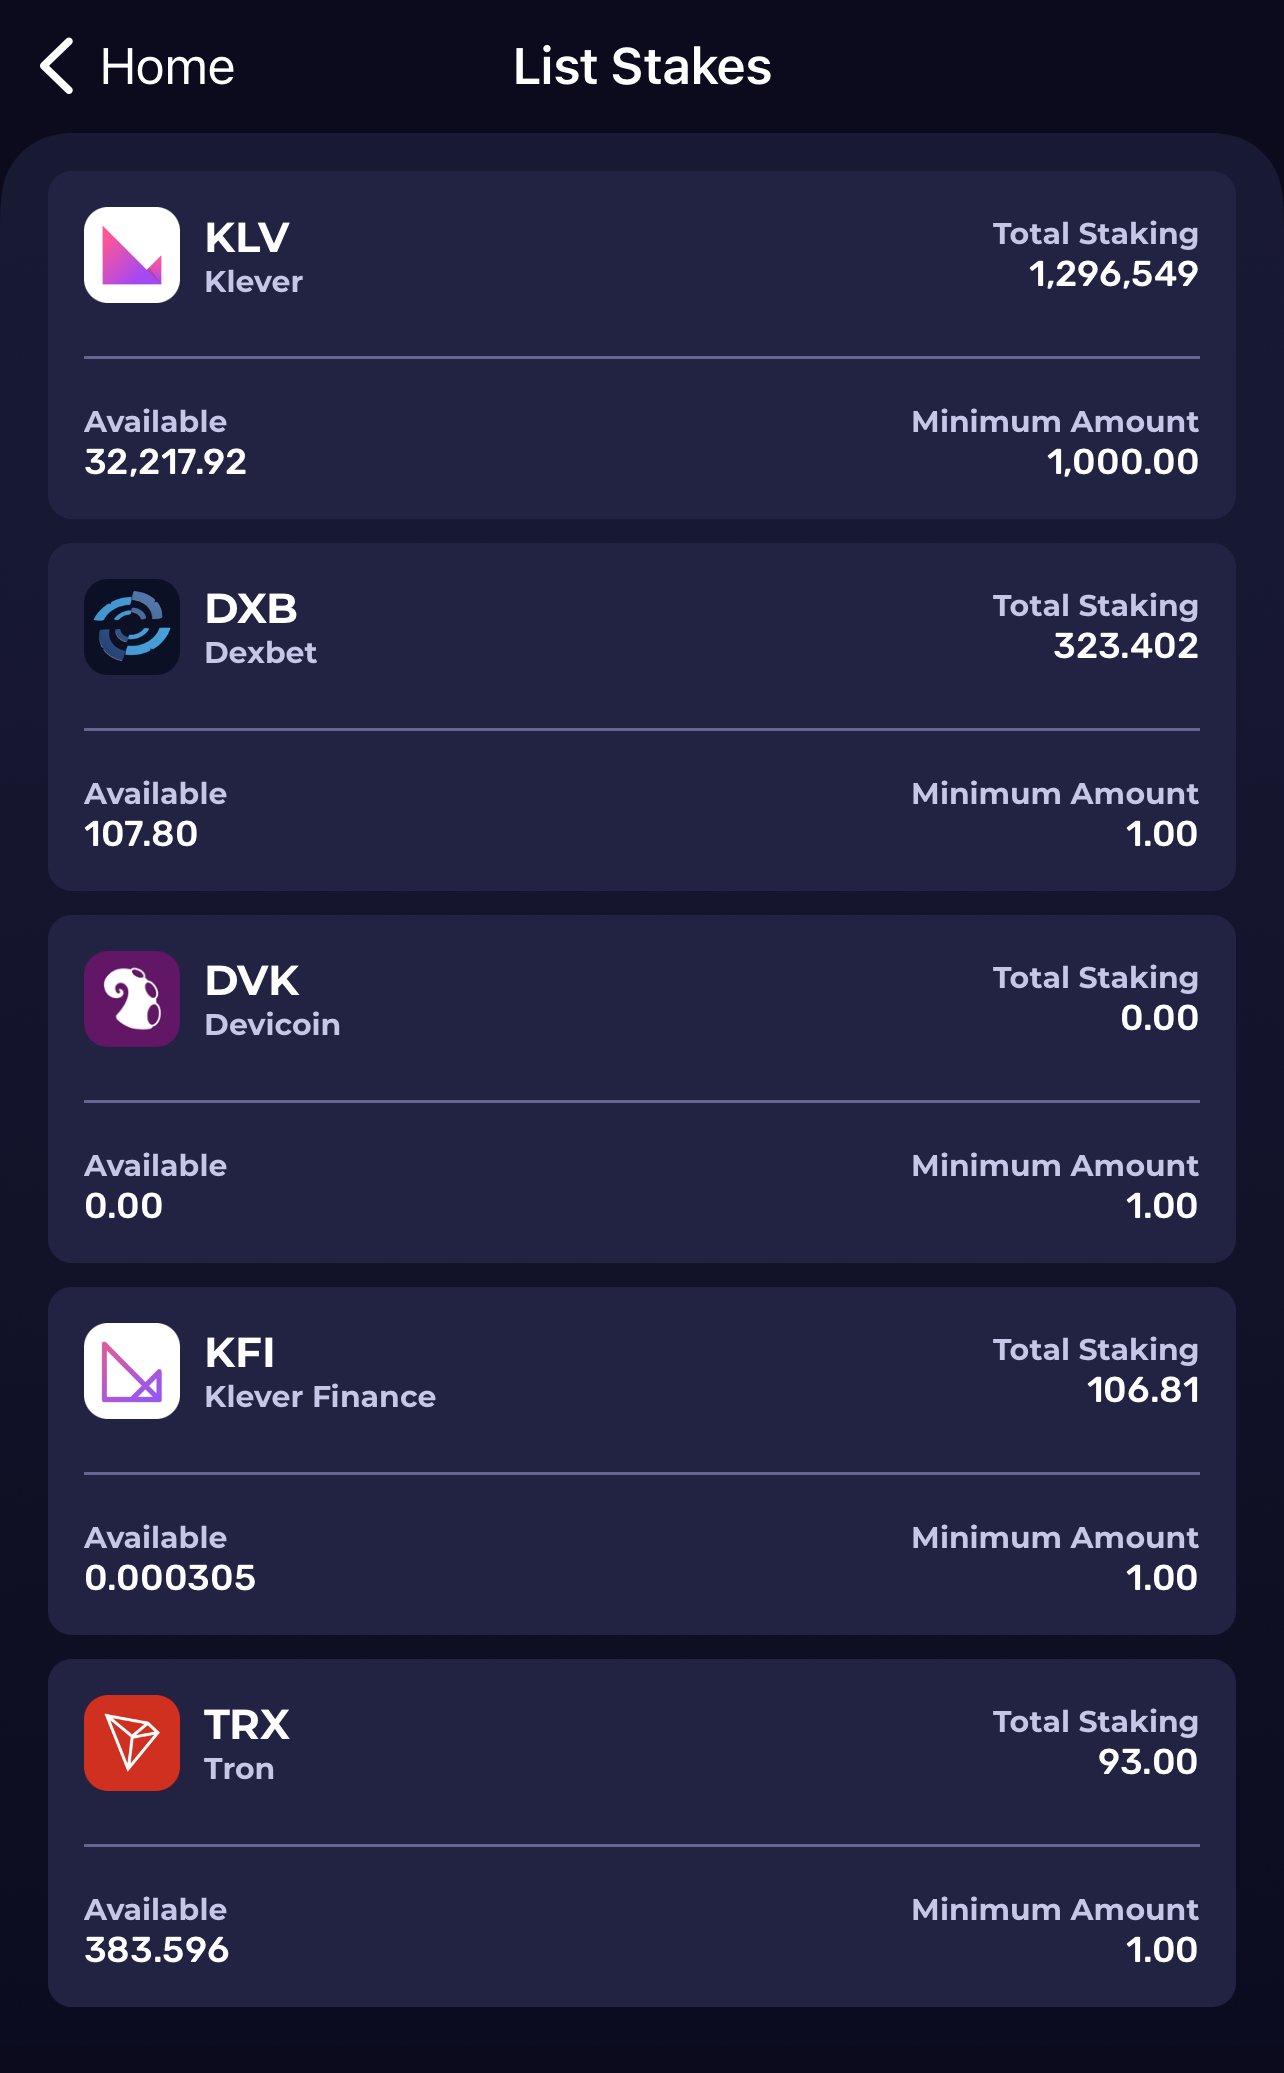Image resolution: width=1284 pixels, height=2073 pixels.
Task: Tap DXB total staking value 323.402
Action: 1126,646
